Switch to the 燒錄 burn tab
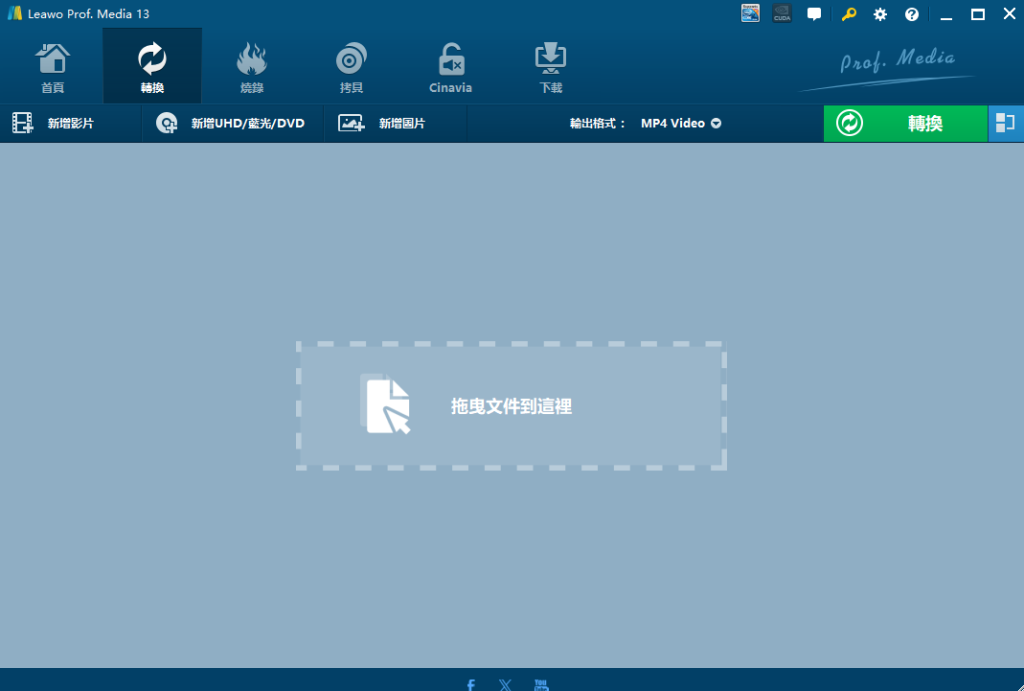1024x691 pixels. click(251, 67)
